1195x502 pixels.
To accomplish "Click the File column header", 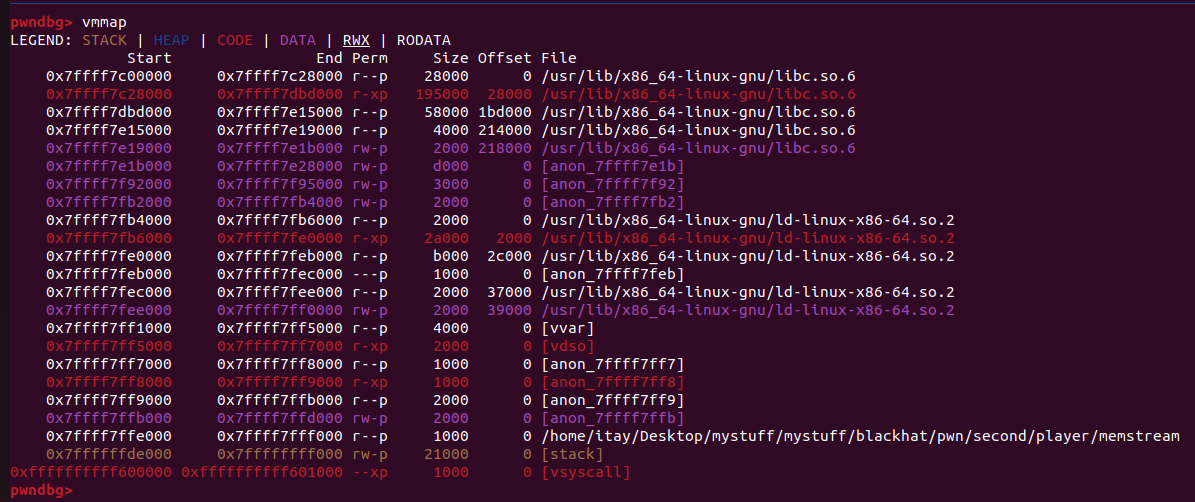I will coord(559,58).
